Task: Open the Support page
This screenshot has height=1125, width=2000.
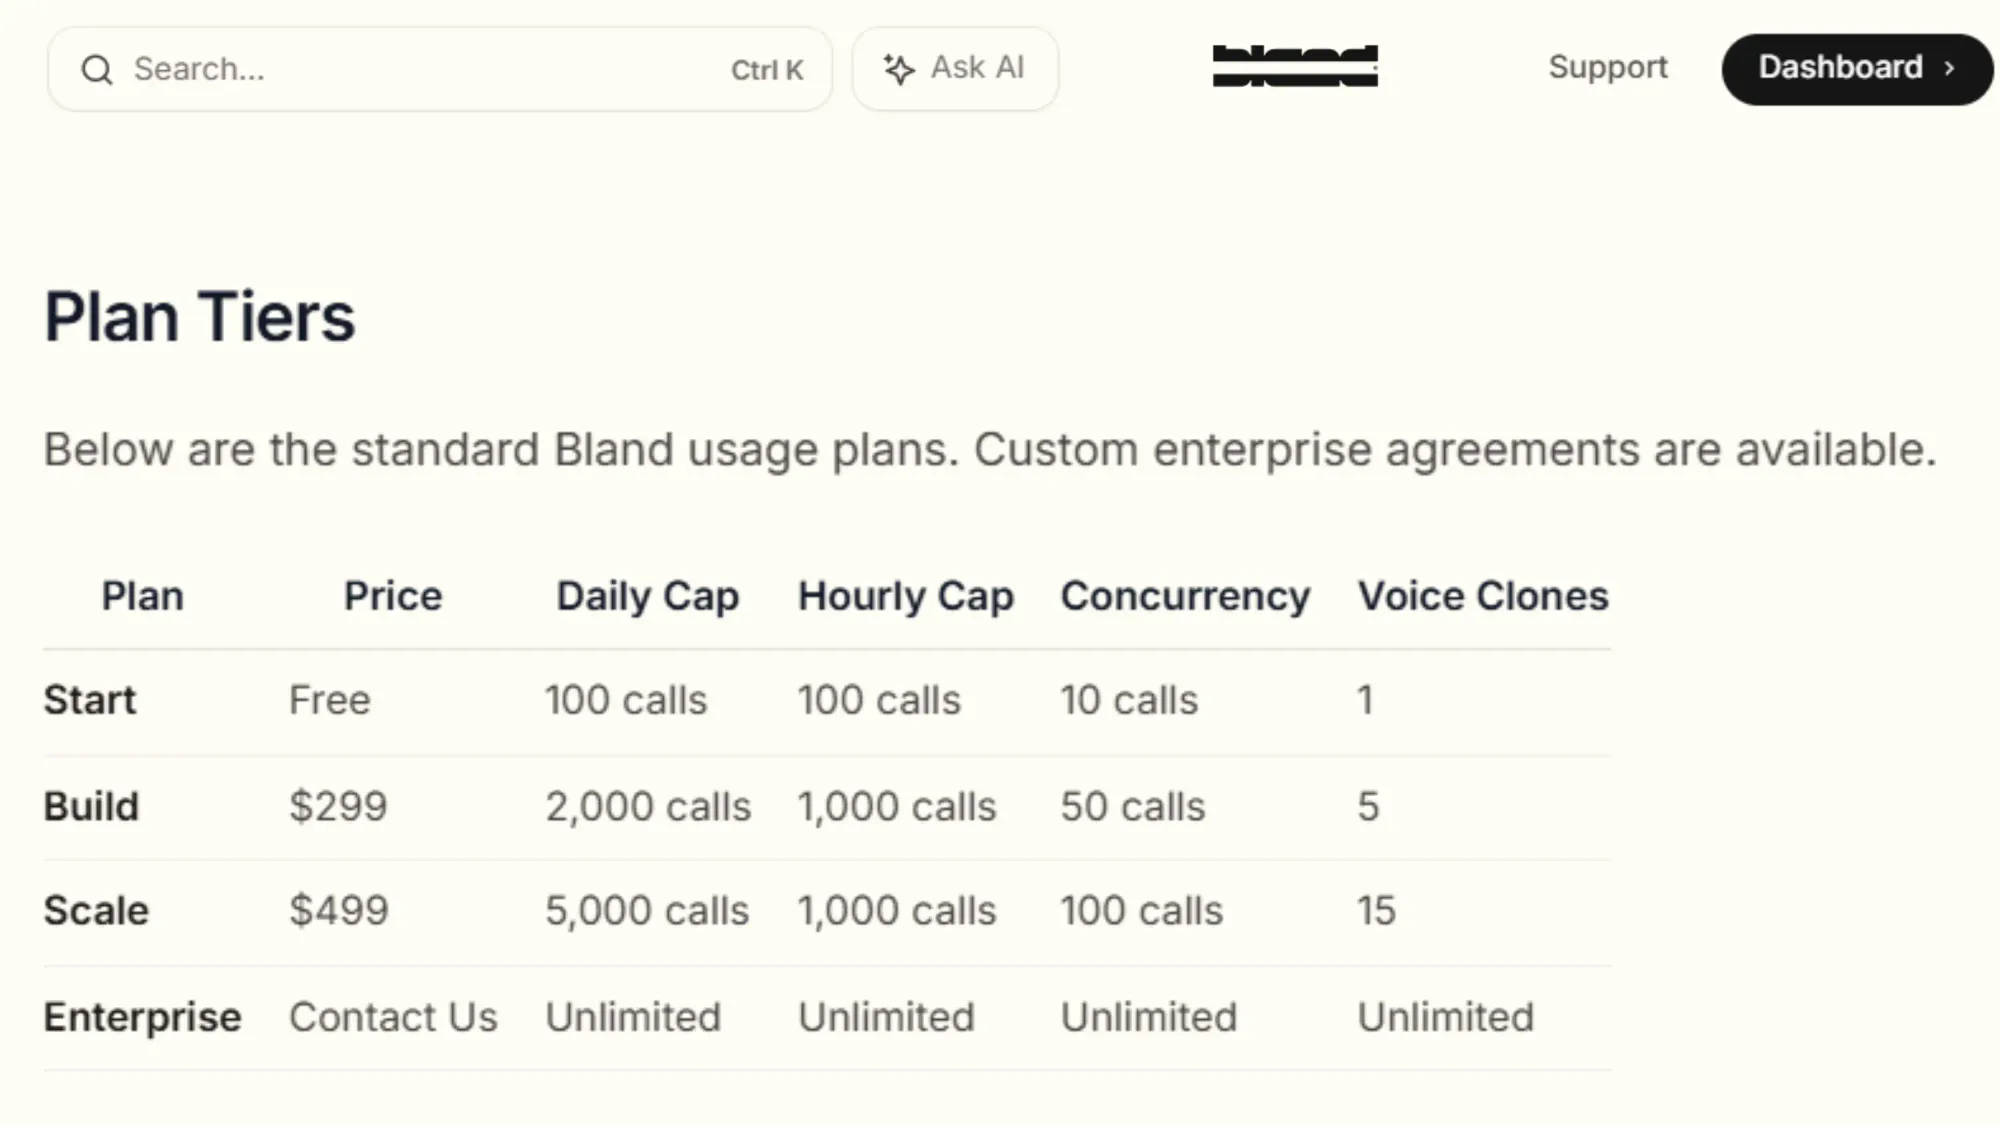Action: tap(1607, 68)
